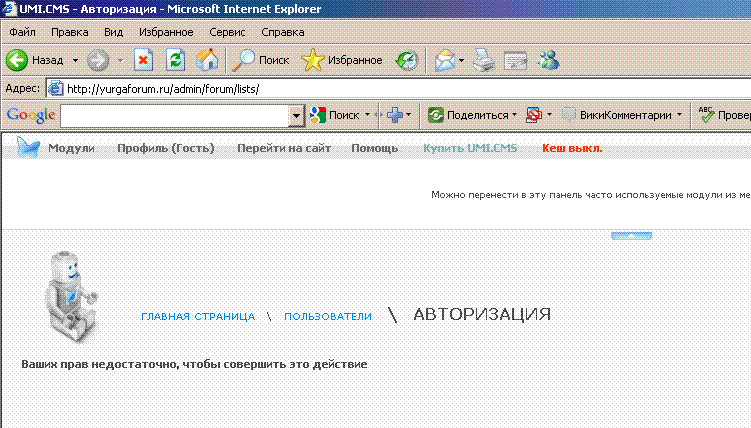Viewport: 751px width, 428px height.
Task: Click the Back (Назад) arrow button
Action: (18, 60)
